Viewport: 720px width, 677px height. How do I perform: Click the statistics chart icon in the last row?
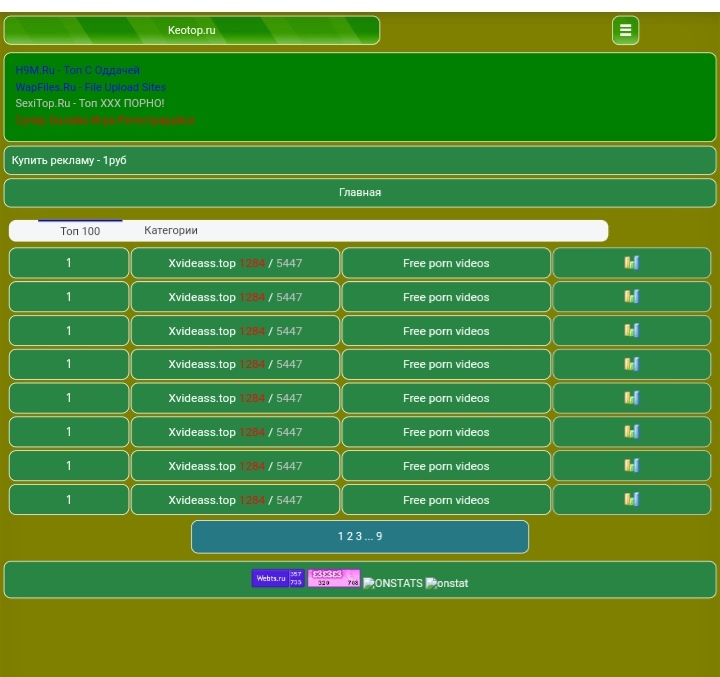(631, 499)
